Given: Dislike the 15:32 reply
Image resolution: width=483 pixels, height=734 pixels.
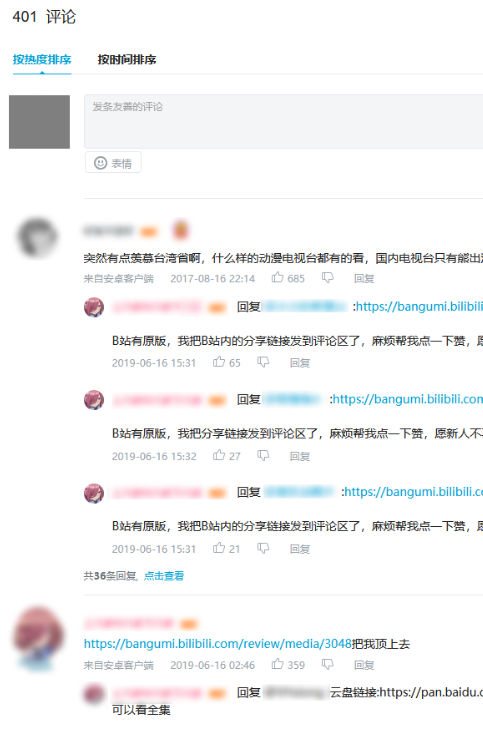Looking at the screenshot, I should coord(263,455).
